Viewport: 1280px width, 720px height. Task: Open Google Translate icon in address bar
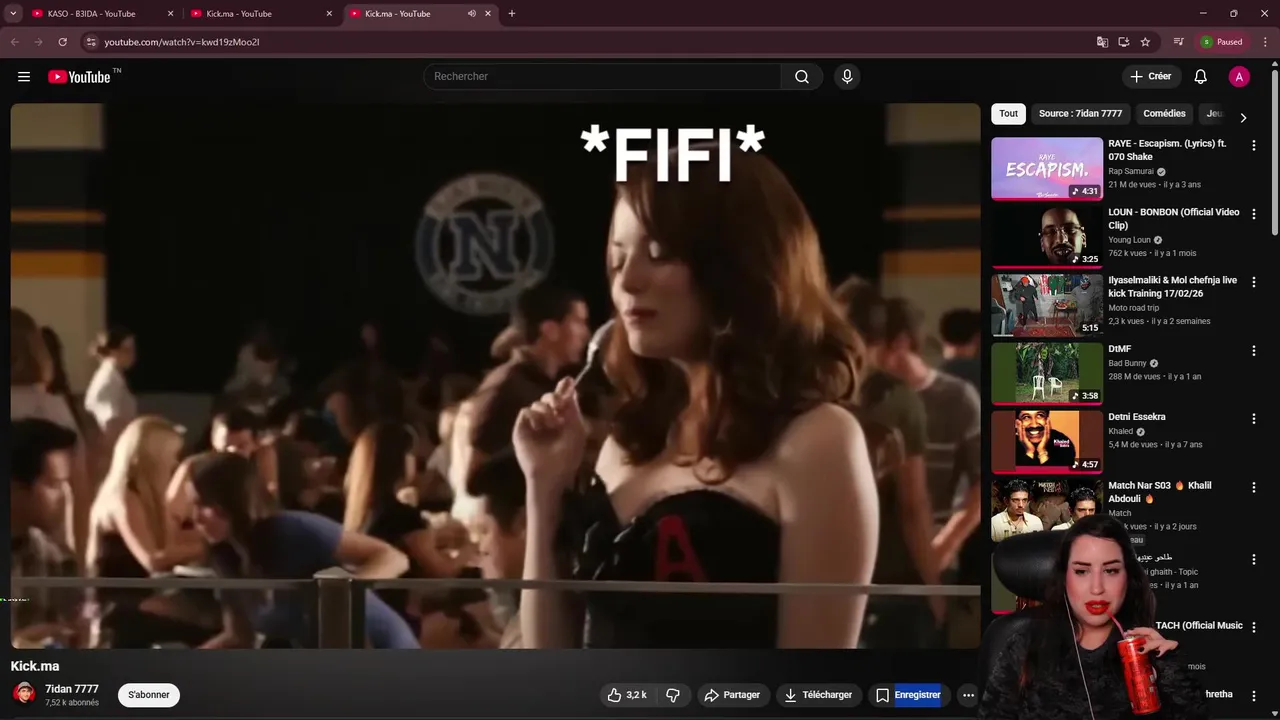(1102, 42)
